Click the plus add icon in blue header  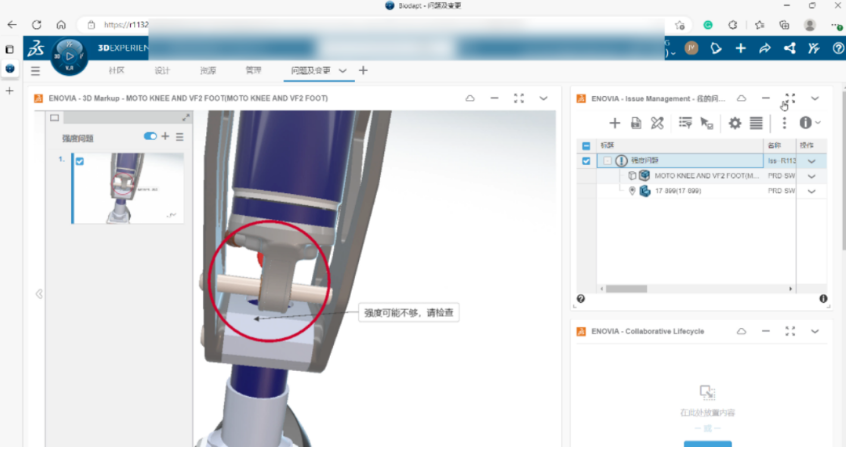point(741,49)
